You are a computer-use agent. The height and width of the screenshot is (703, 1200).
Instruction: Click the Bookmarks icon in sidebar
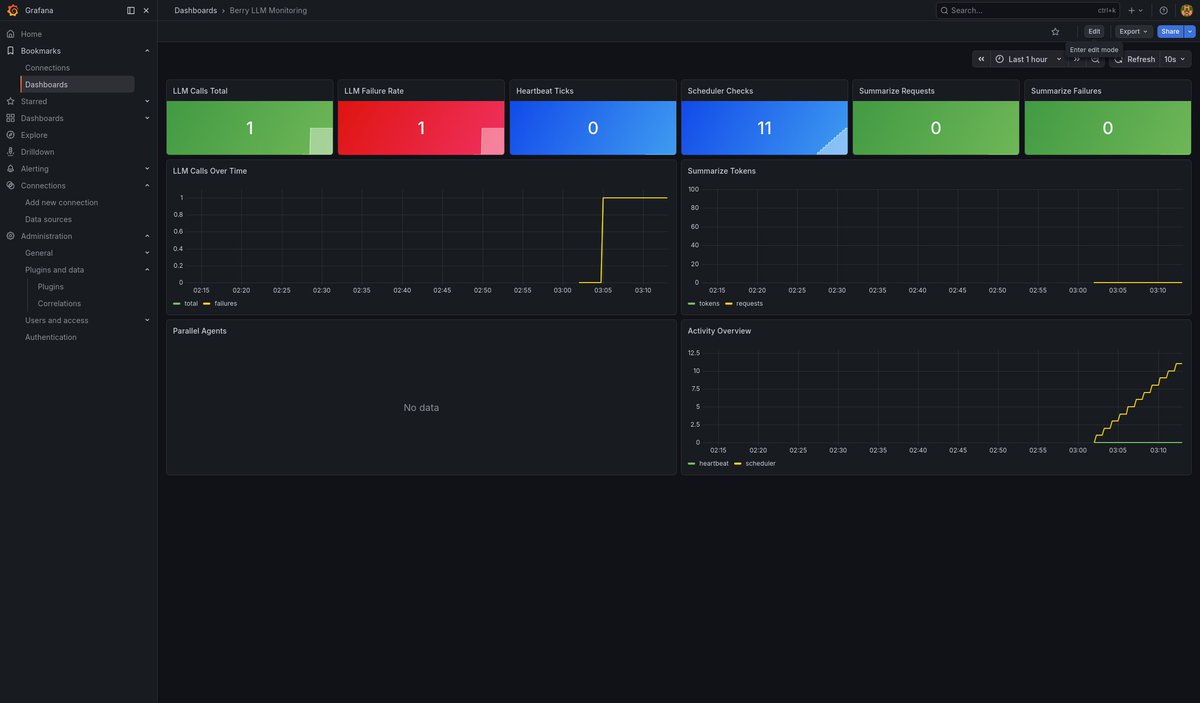pos(11,51)
